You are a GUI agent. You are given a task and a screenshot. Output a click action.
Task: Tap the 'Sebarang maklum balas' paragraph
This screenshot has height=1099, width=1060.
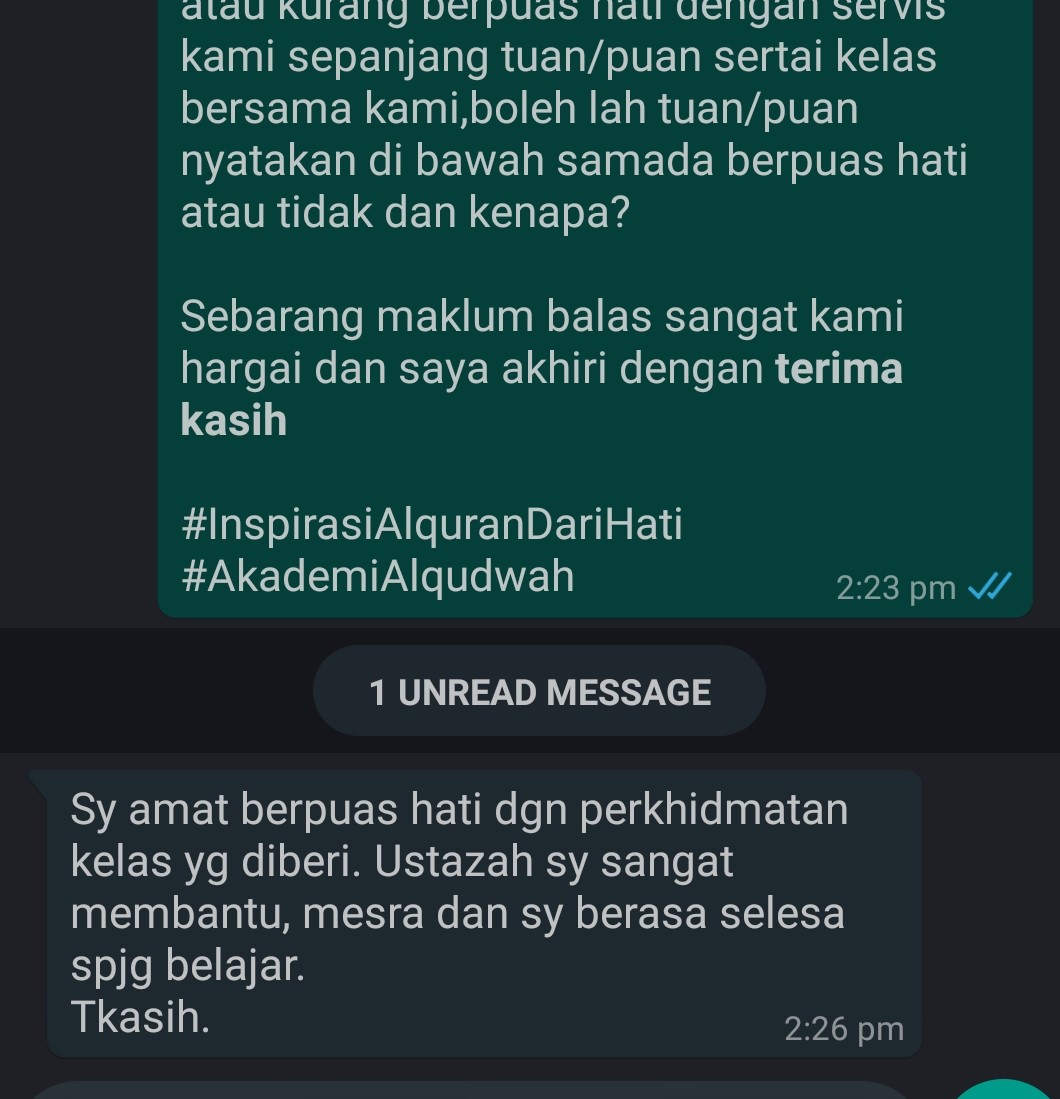541,368
